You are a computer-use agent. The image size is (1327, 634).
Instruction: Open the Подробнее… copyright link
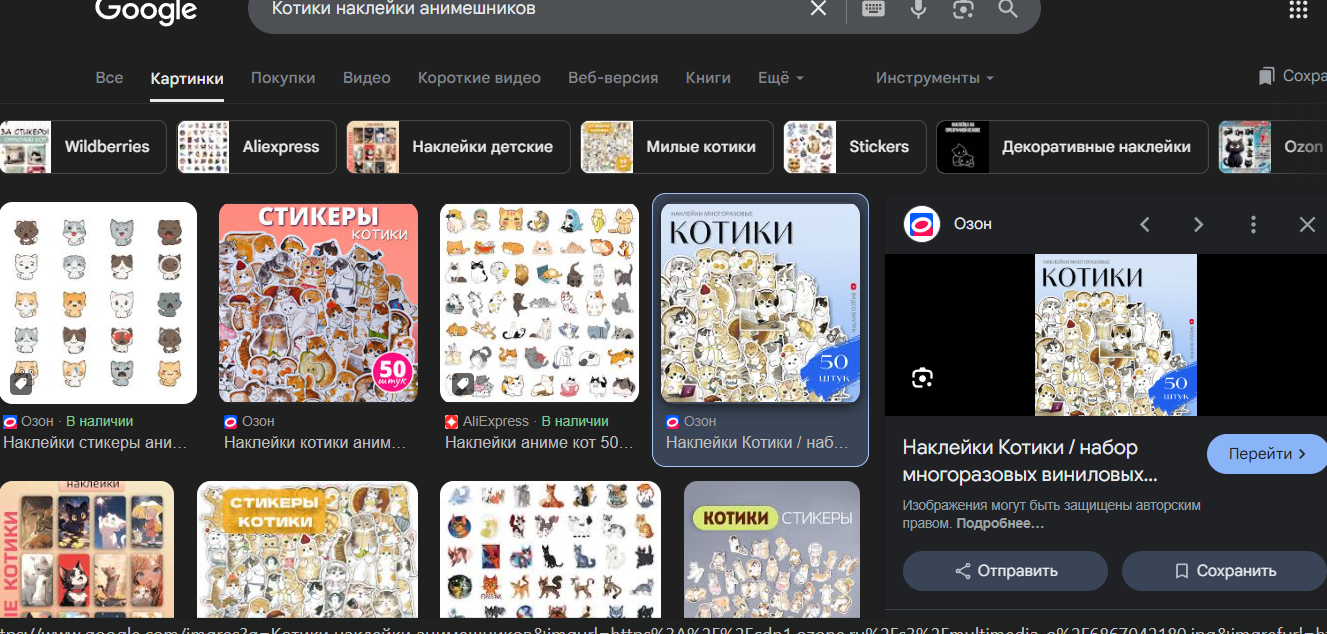(1000, 523)
